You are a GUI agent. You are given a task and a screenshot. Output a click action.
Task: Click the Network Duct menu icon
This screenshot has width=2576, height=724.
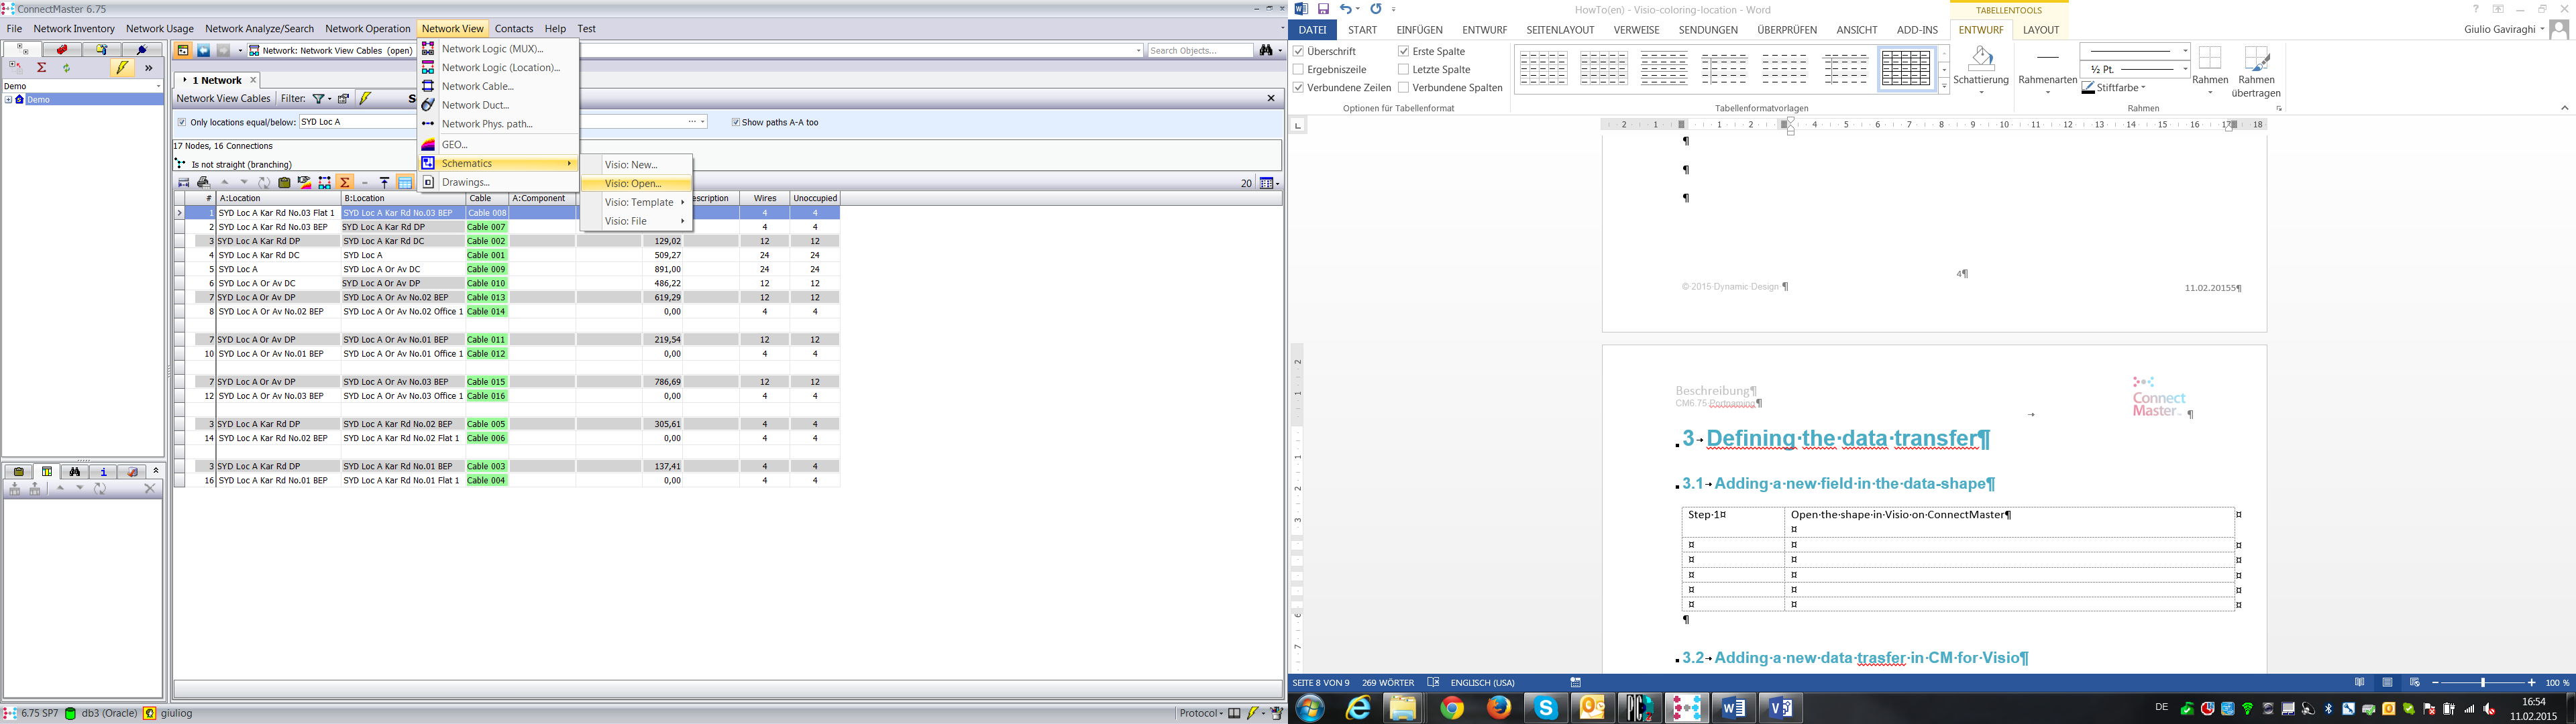click(428, 105)
